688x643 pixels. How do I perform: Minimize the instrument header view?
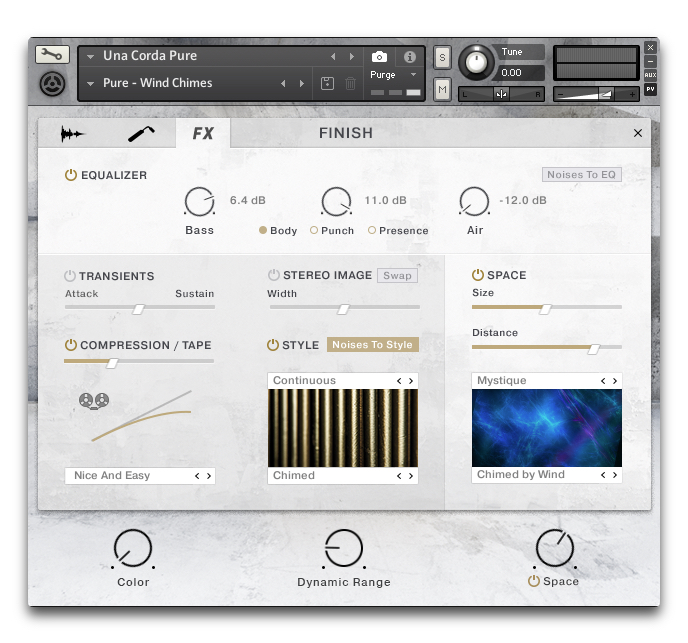coord(650,61)
